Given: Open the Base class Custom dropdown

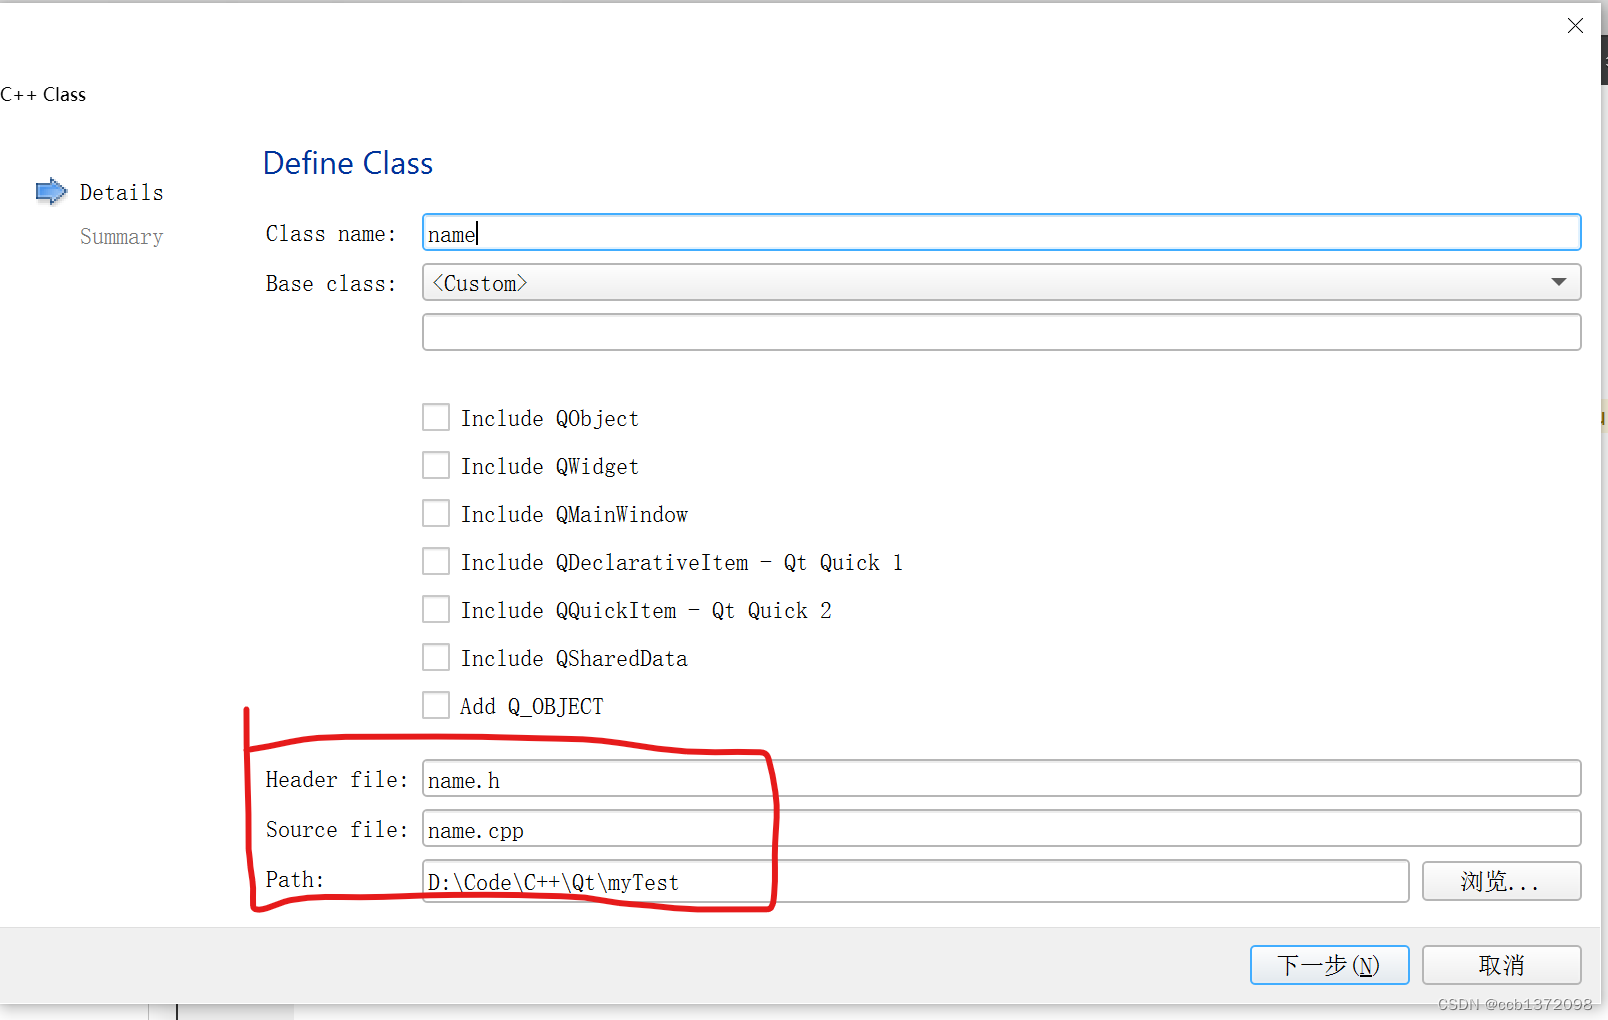Looking at the screenshot, I should click(1001, 282).
